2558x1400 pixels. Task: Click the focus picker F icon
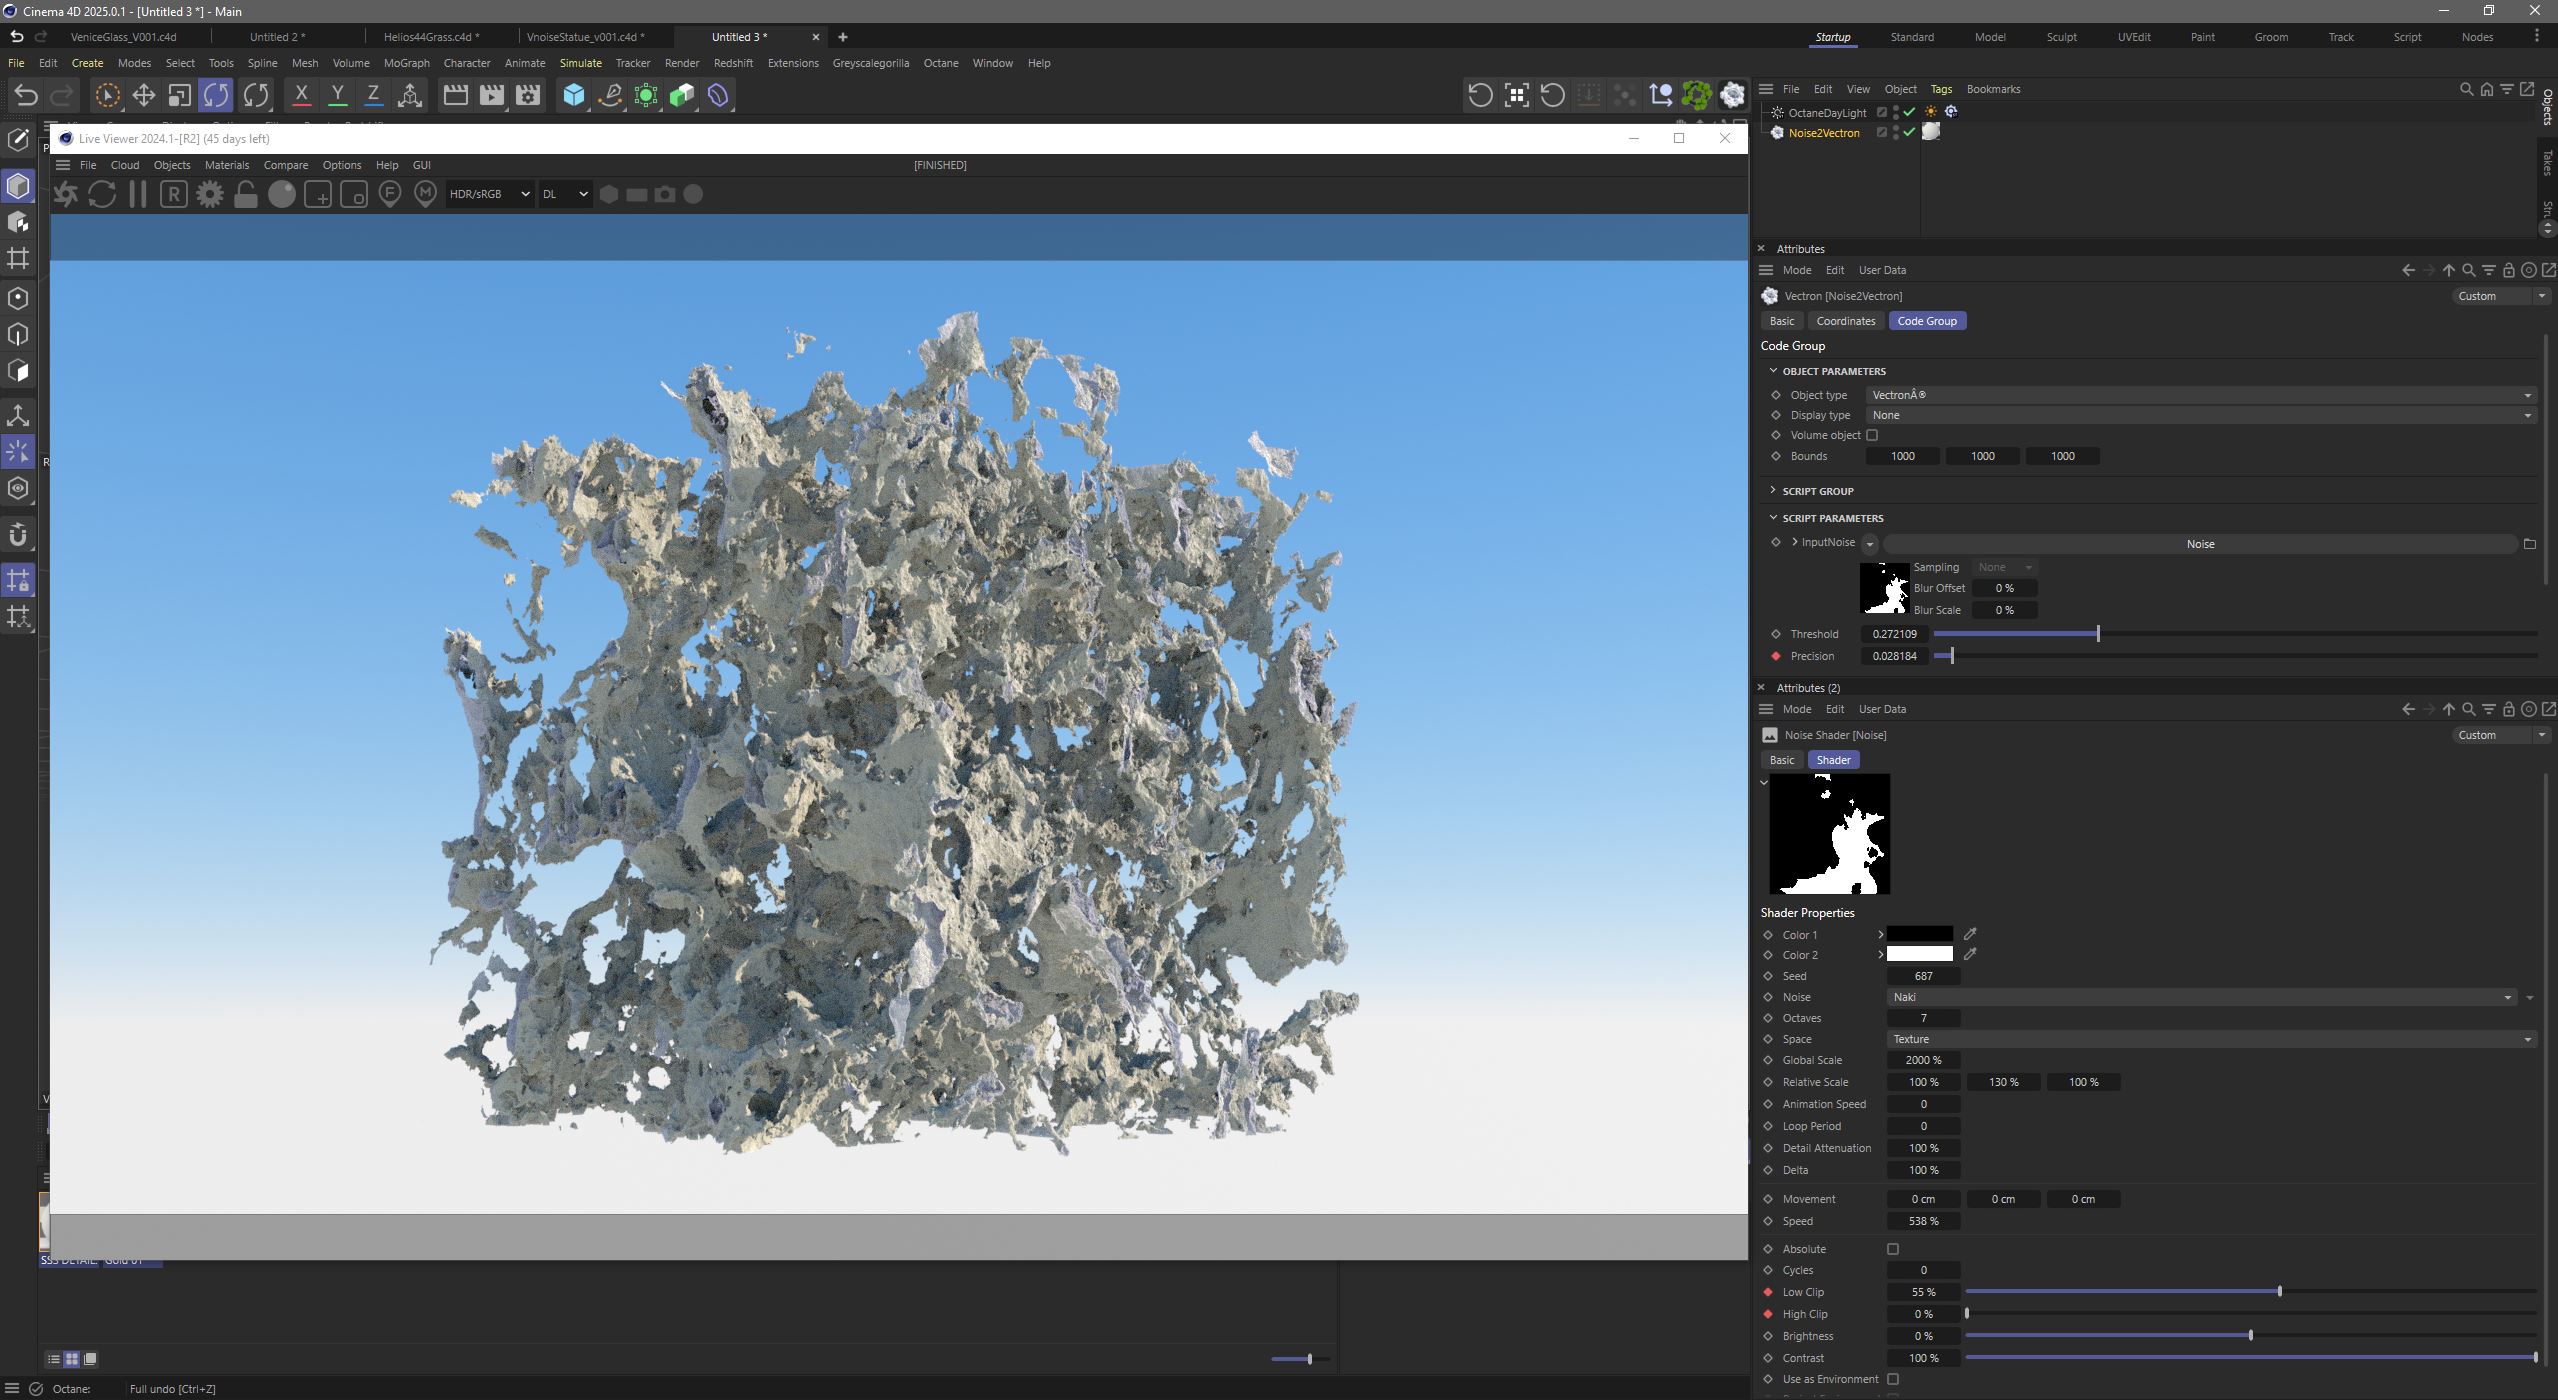pos(390,194)
